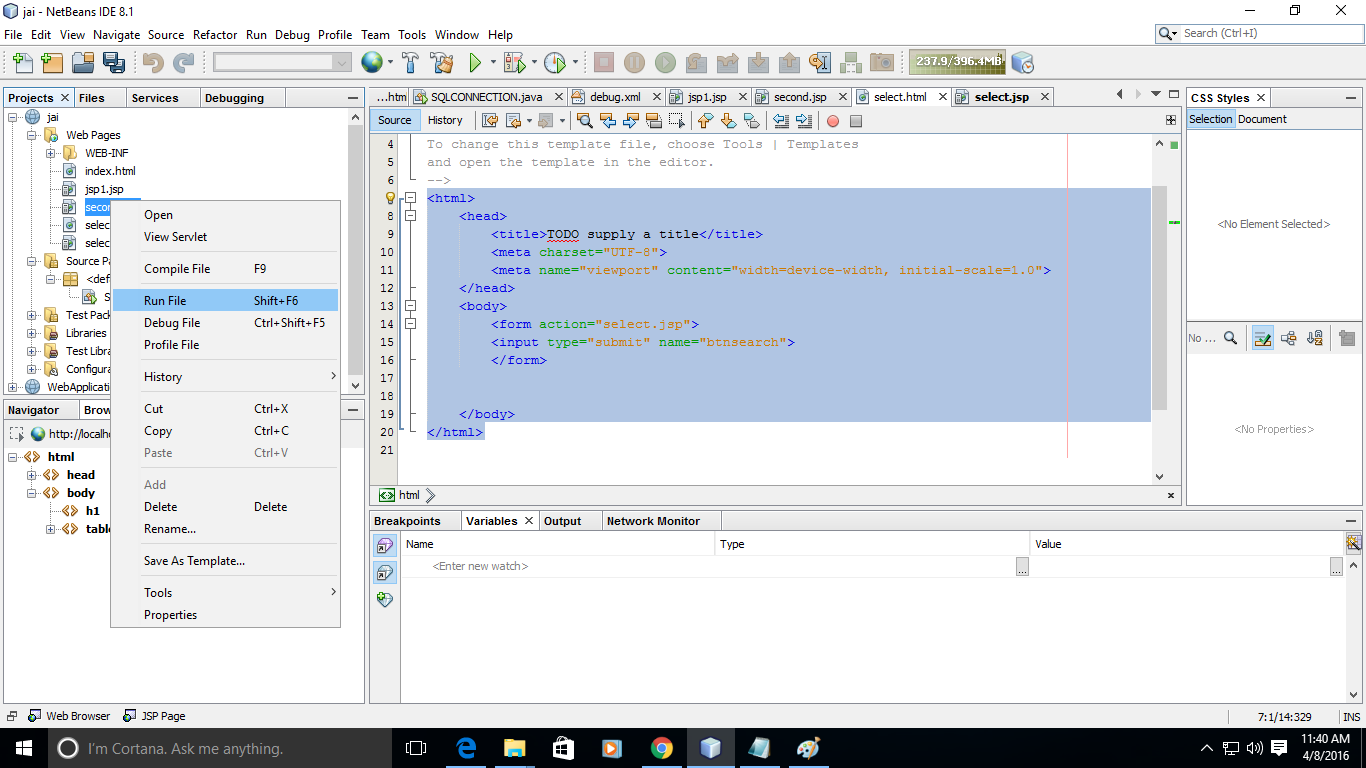
Task: Start macro recording with red circle icon
Action: (832, 121)
